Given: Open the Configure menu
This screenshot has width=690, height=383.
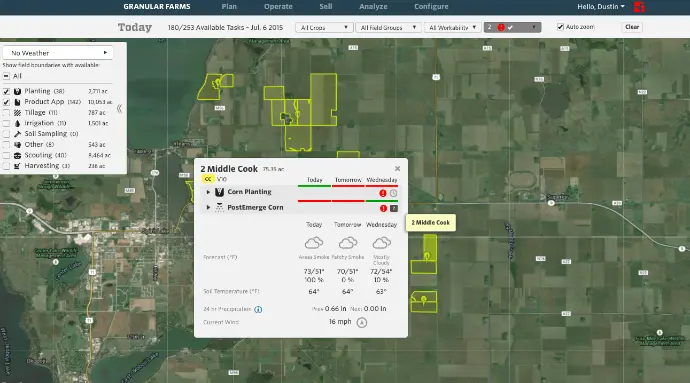Looking at the screenshot, I should [x=431, y=7].
